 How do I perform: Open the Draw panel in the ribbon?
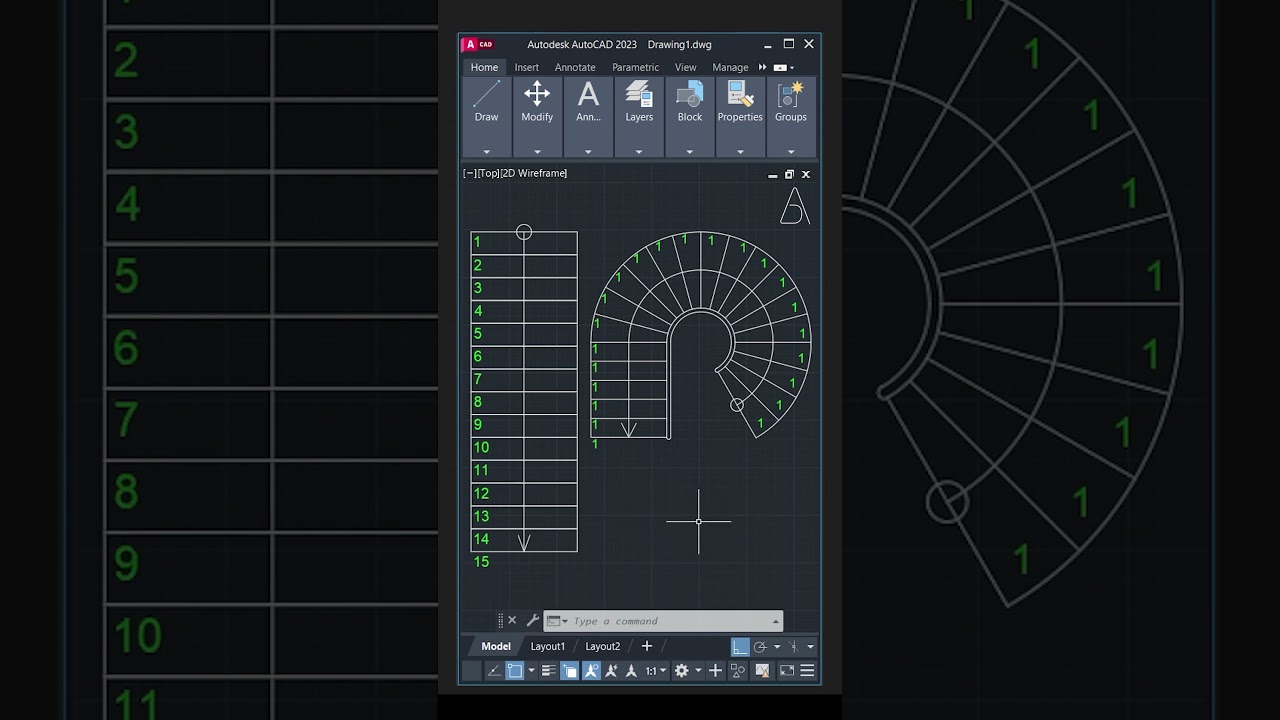click(486, 103)
